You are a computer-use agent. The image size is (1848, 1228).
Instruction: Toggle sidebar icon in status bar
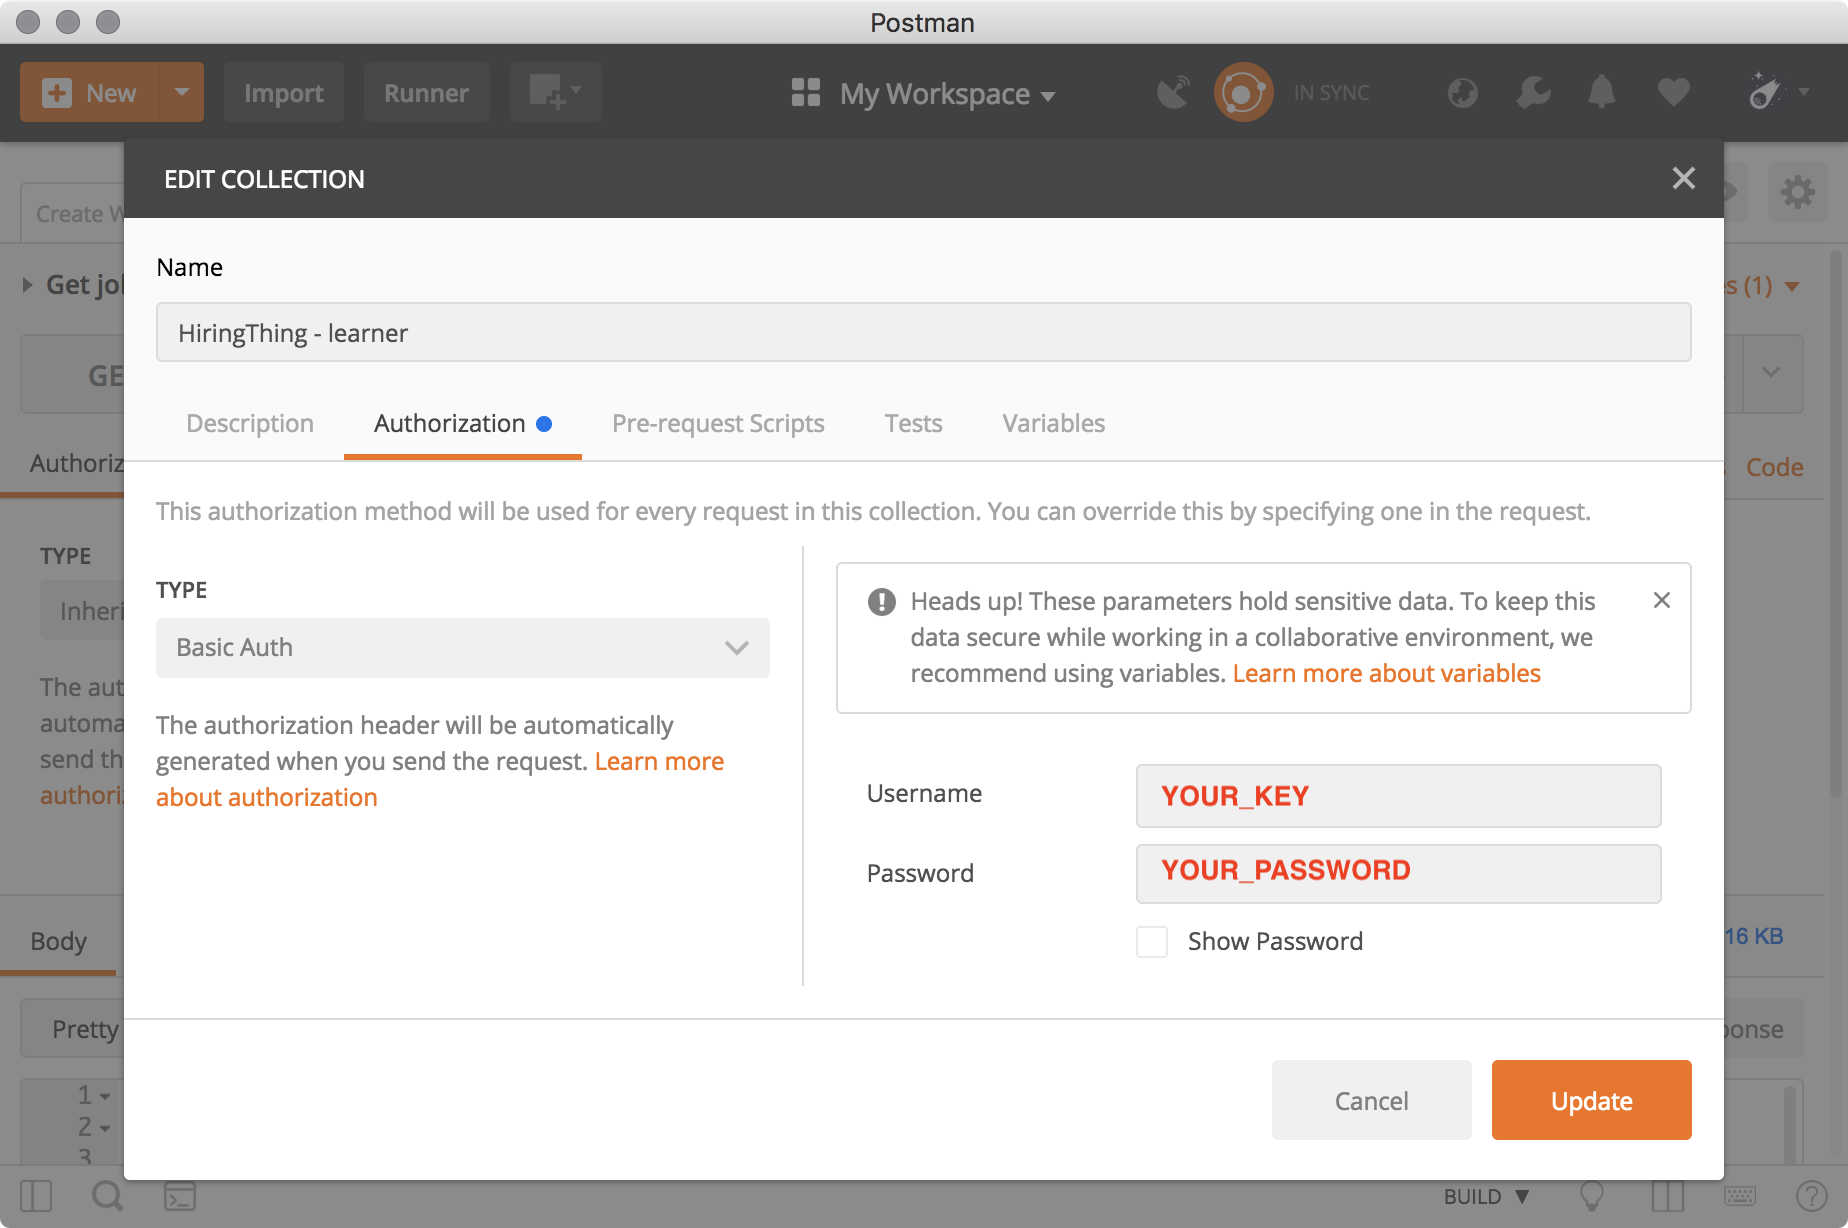point(36,1196)
